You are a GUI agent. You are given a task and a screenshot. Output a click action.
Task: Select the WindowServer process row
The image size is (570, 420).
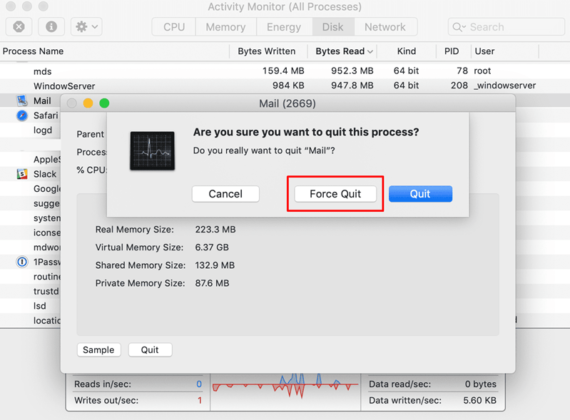(x=285, y=86)
